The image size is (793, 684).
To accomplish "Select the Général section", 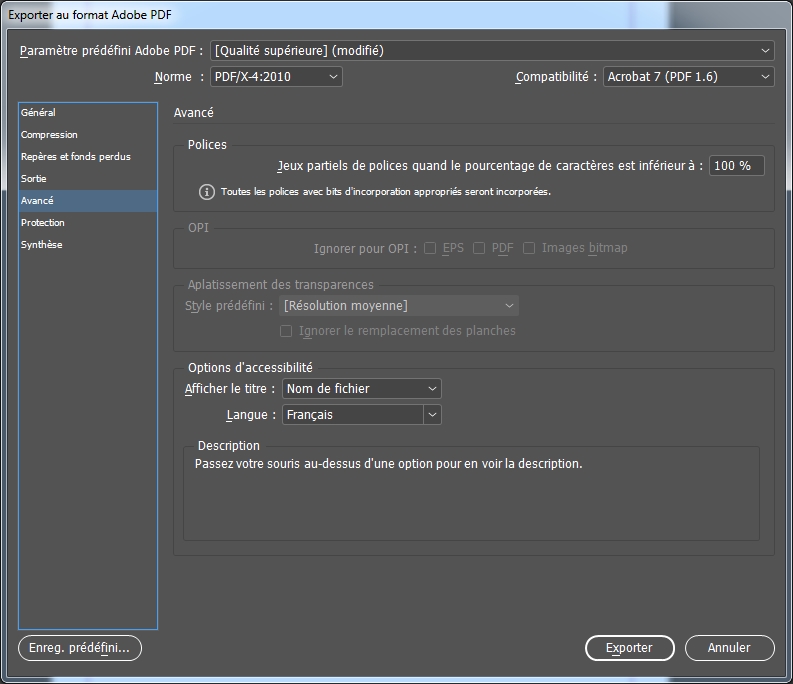I will point(88,113).
